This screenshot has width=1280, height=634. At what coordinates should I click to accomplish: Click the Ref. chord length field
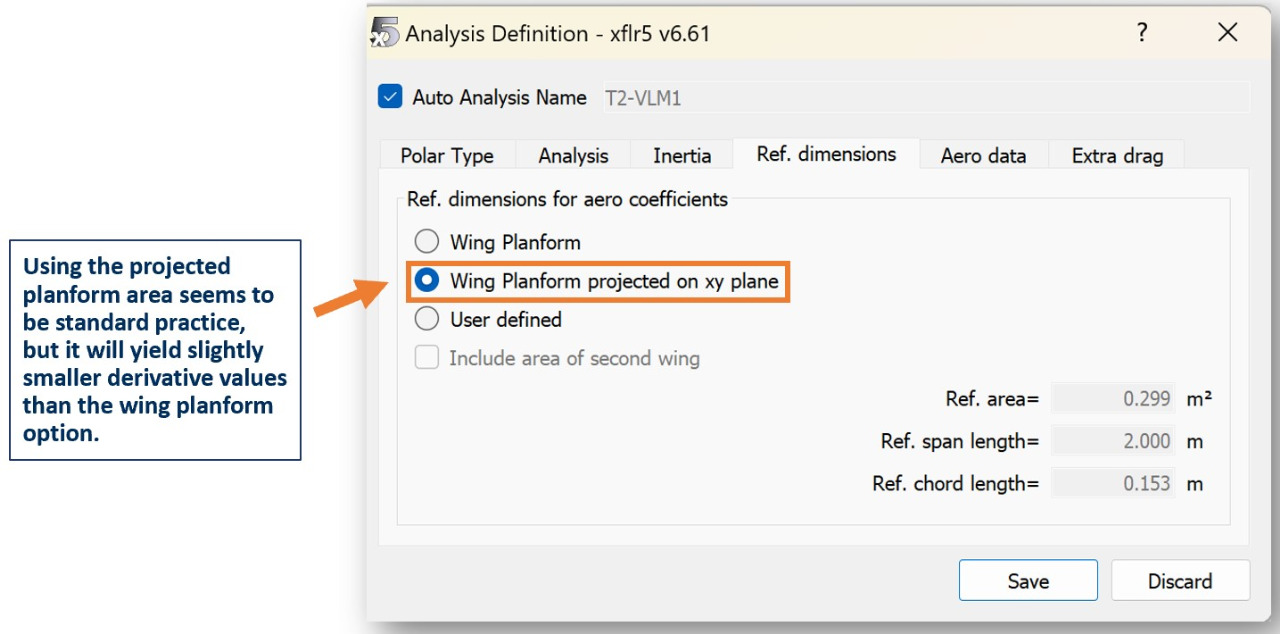coord(1113,483)
